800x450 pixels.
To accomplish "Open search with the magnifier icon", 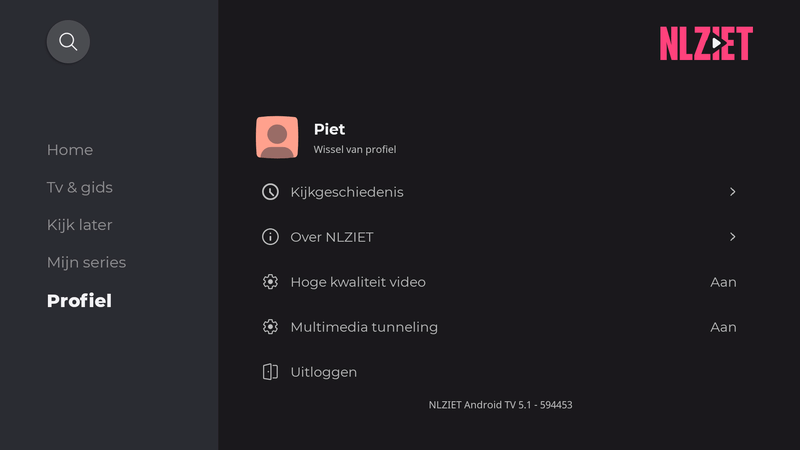I will point(68,42).
